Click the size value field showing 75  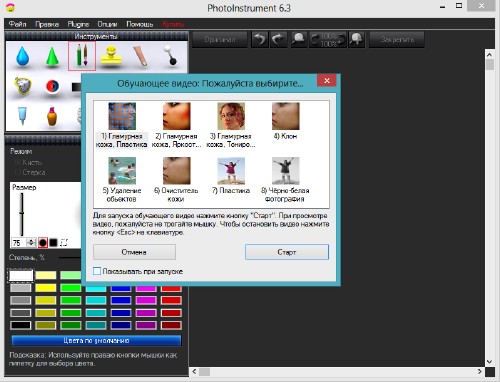[x=19, y=243]
